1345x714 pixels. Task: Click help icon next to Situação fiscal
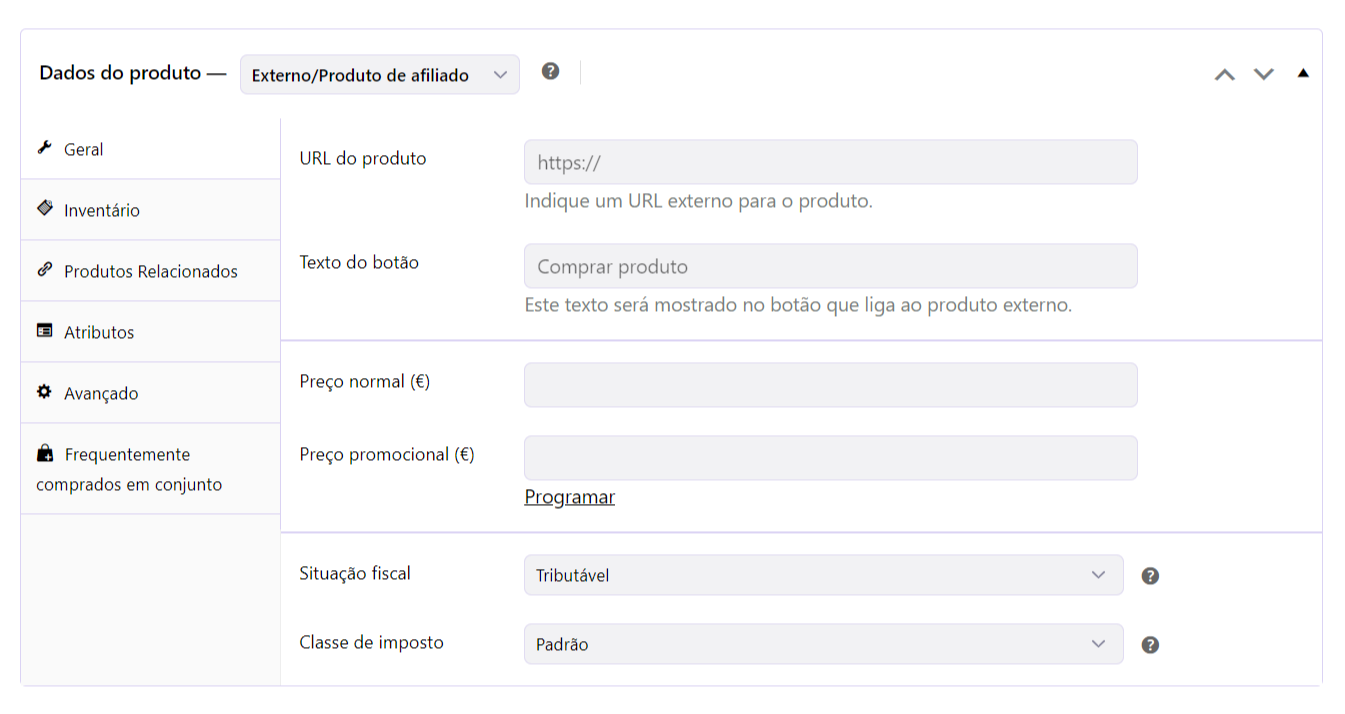[1150, 576]
